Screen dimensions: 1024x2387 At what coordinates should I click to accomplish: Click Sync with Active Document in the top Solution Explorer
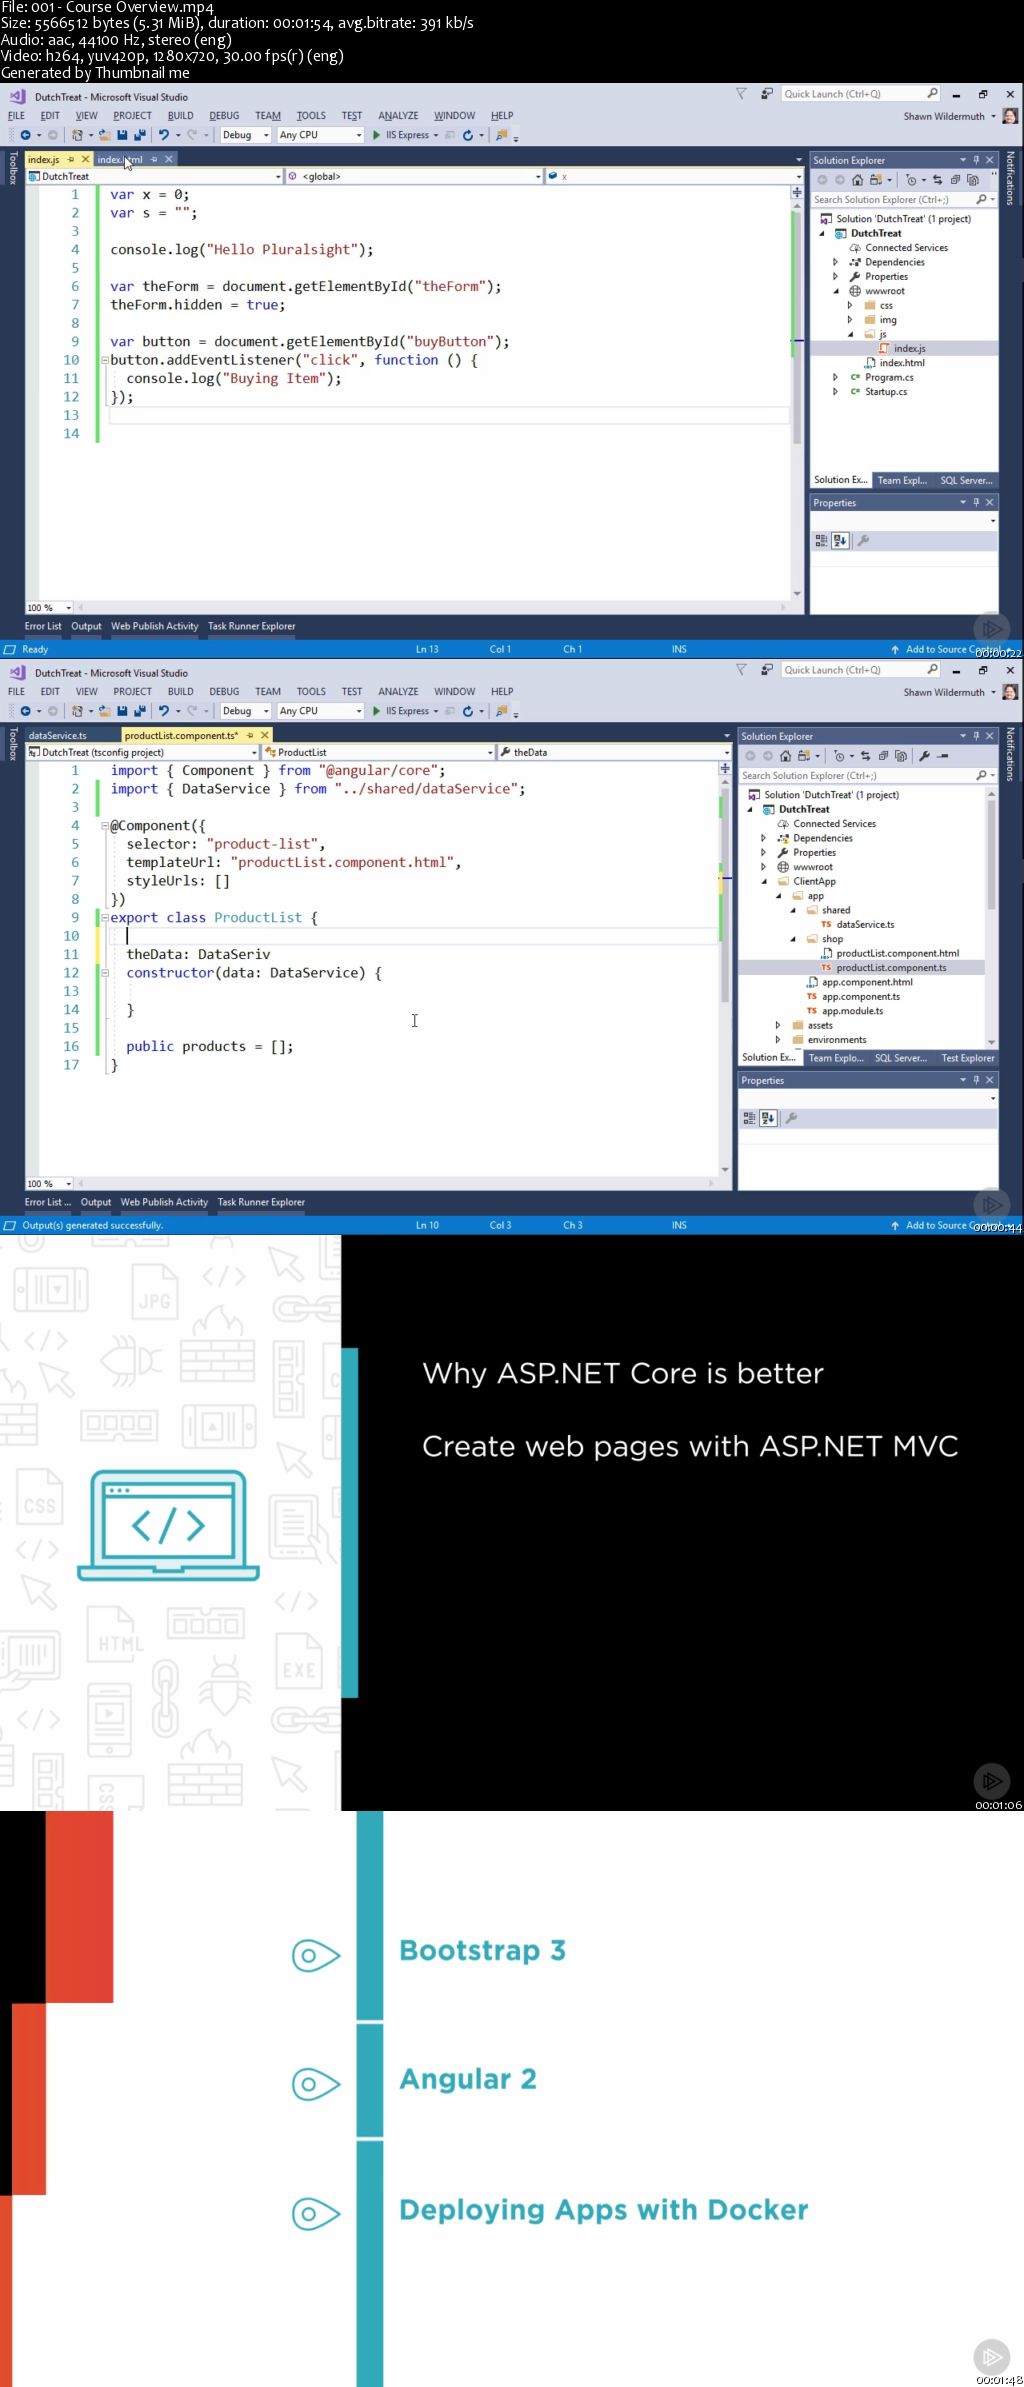[937, 180]
